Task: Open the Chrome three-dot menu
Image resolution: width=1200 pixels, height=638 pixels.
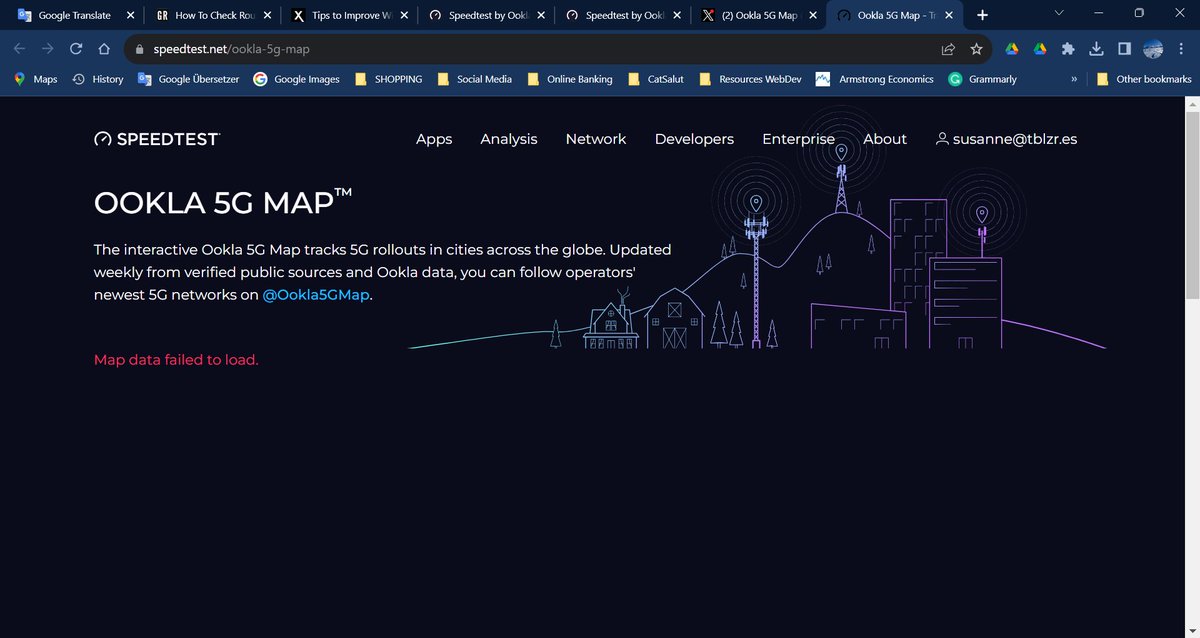Action: pos(1181,49)
